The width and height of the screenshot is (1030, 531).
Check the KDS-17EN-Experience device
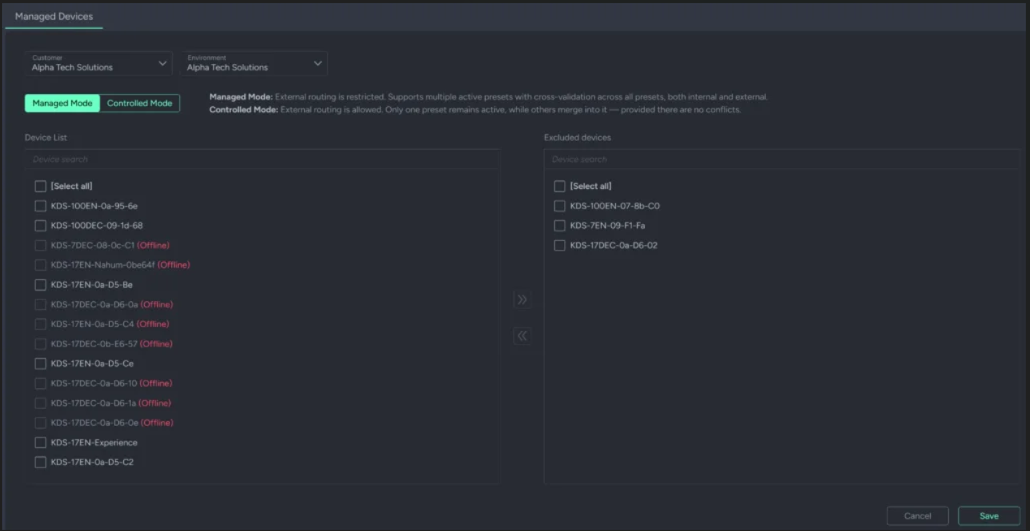click(x=41, y=443)
